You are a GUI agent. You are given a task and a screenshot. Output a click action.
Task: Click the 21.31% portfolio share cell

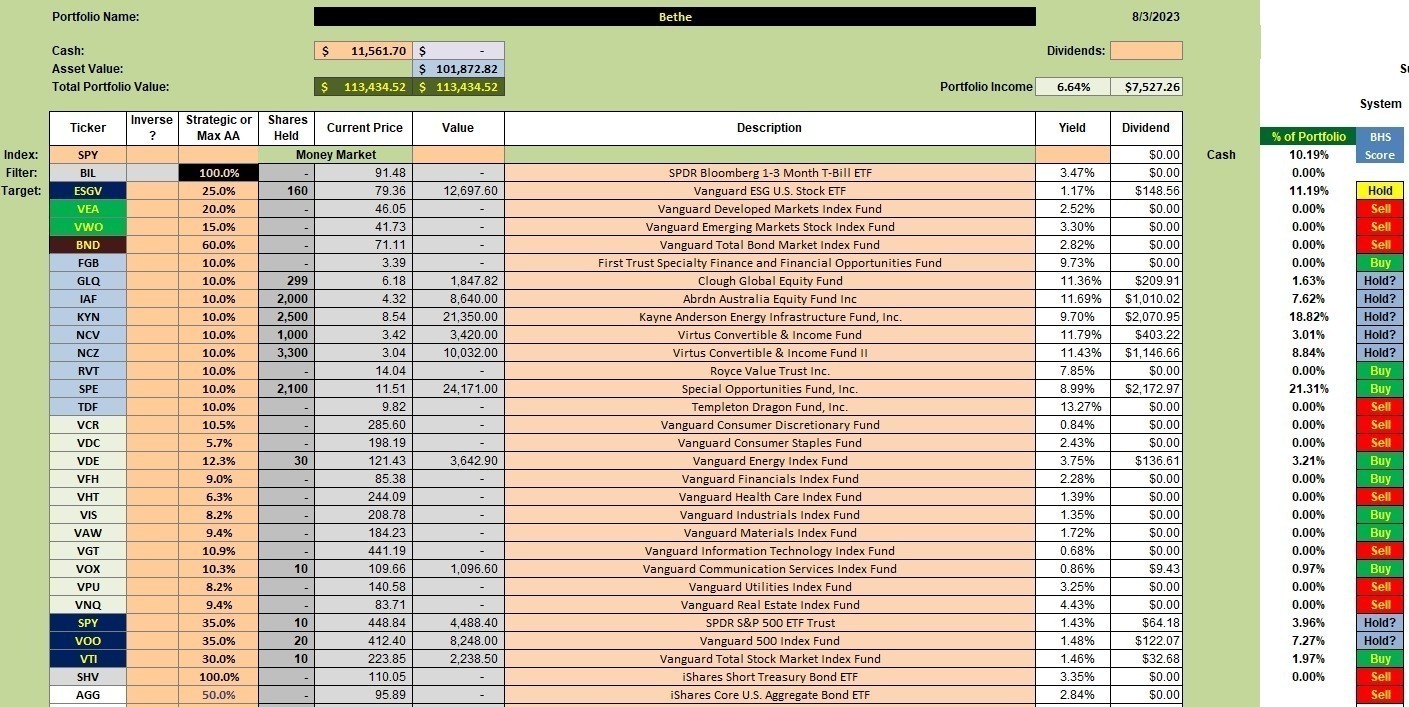[1308, 389]
